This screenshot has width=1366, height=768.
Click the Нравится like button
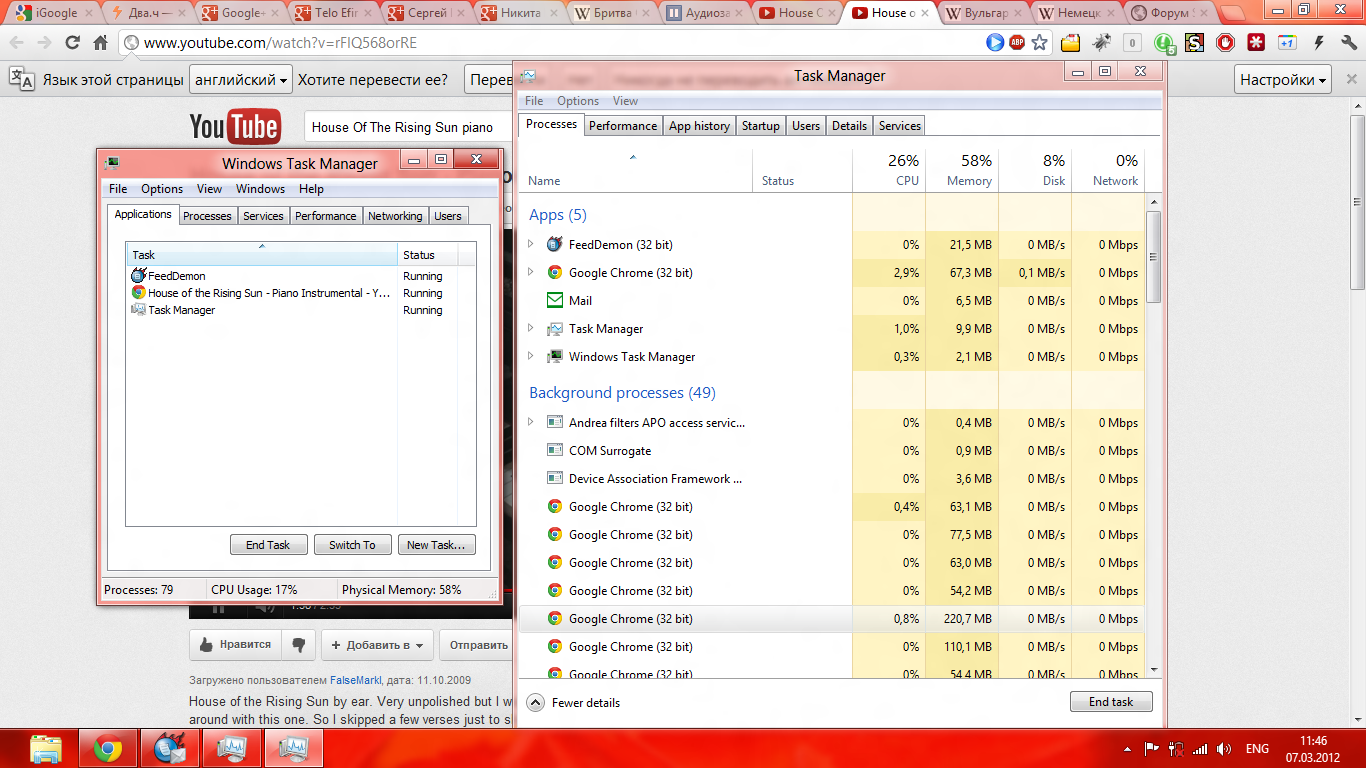(x=235, y=645)
